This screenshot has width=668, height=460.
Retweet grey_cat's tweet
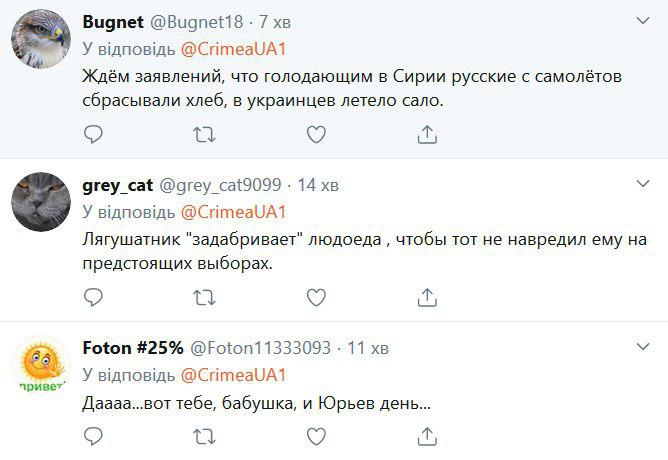pyautogui.click(x=204, y=297)
